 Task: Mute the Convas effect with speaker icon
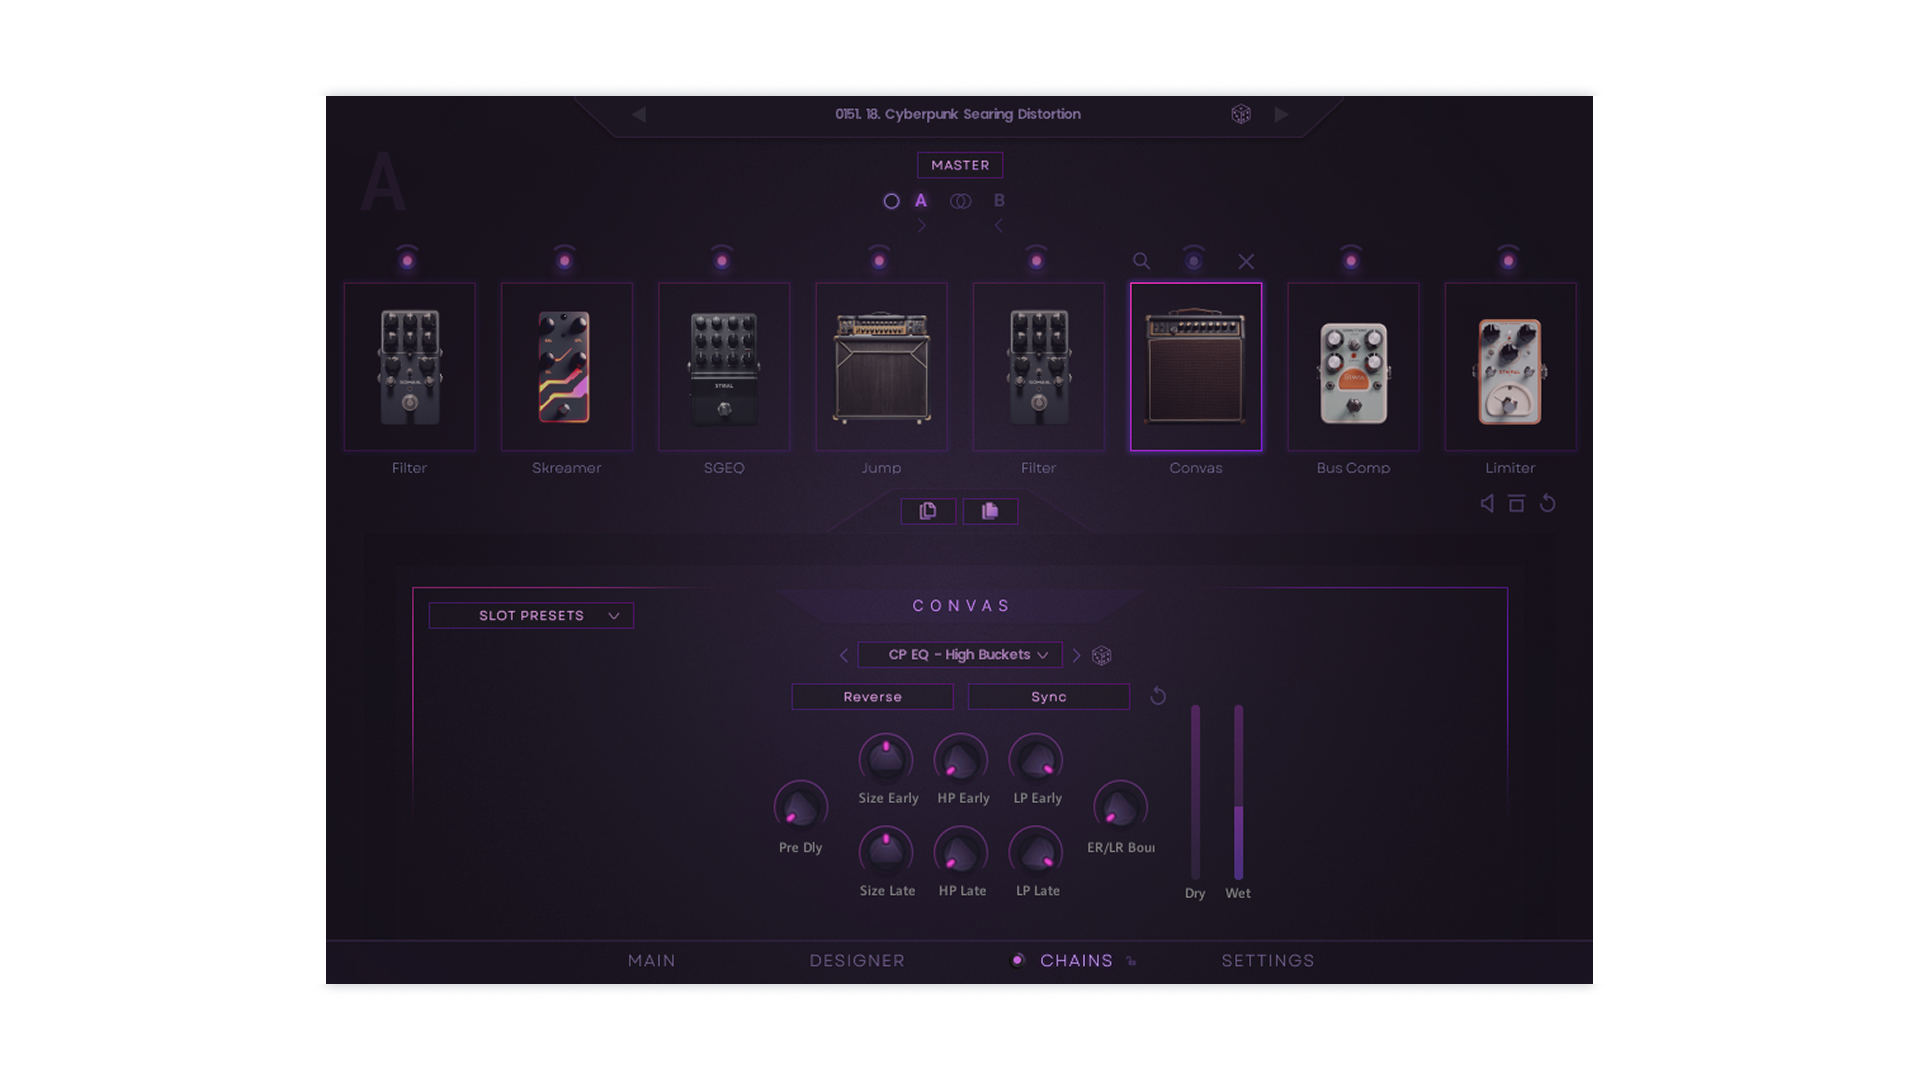pyautogui.click(x=1486, y=504)
